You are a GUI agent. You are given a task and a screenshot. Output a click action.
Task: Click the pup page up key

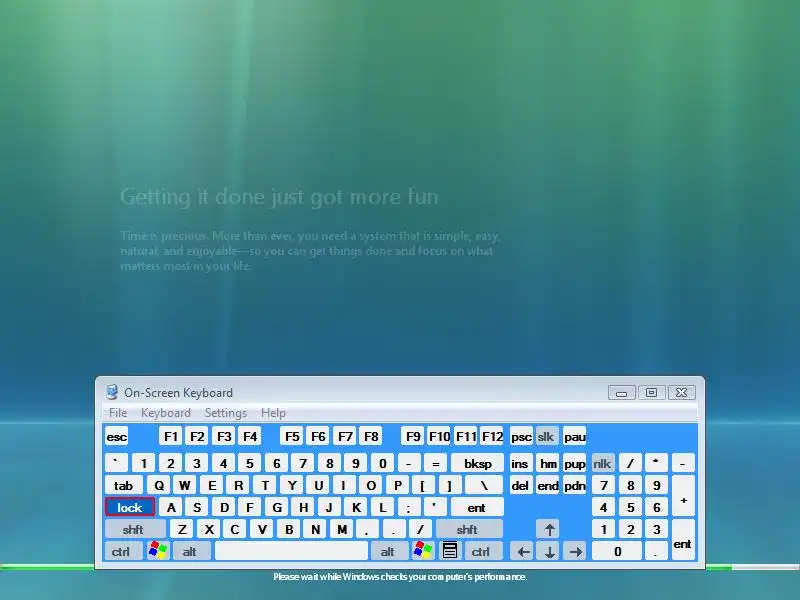574,463
